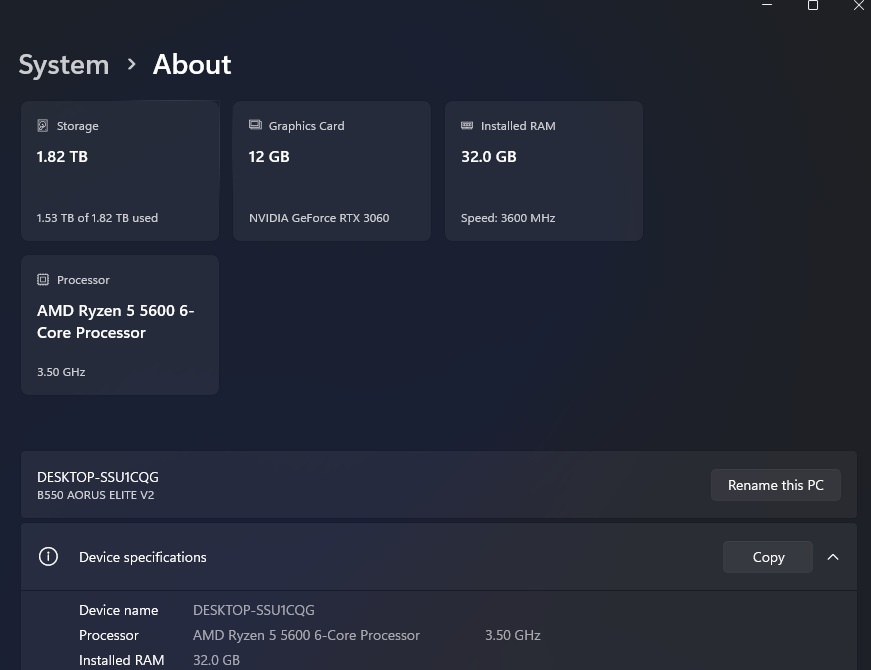Collapse the Device specifications section
This screenshot has width=871, height=670.
[x=833, y=557]
